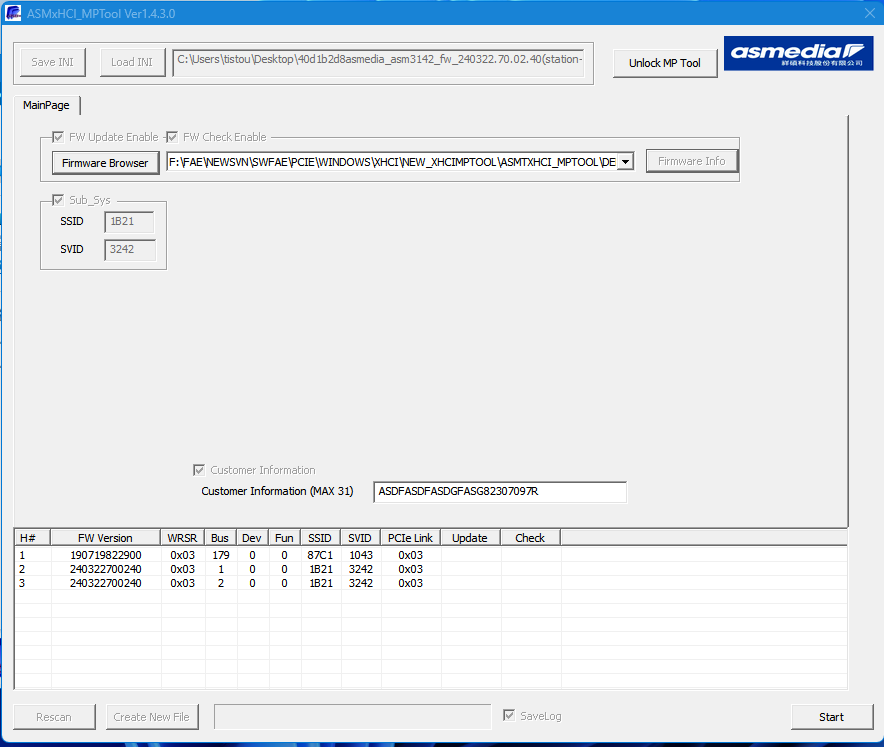Close the MPTool window
The image size is (884, 747).
866,14
